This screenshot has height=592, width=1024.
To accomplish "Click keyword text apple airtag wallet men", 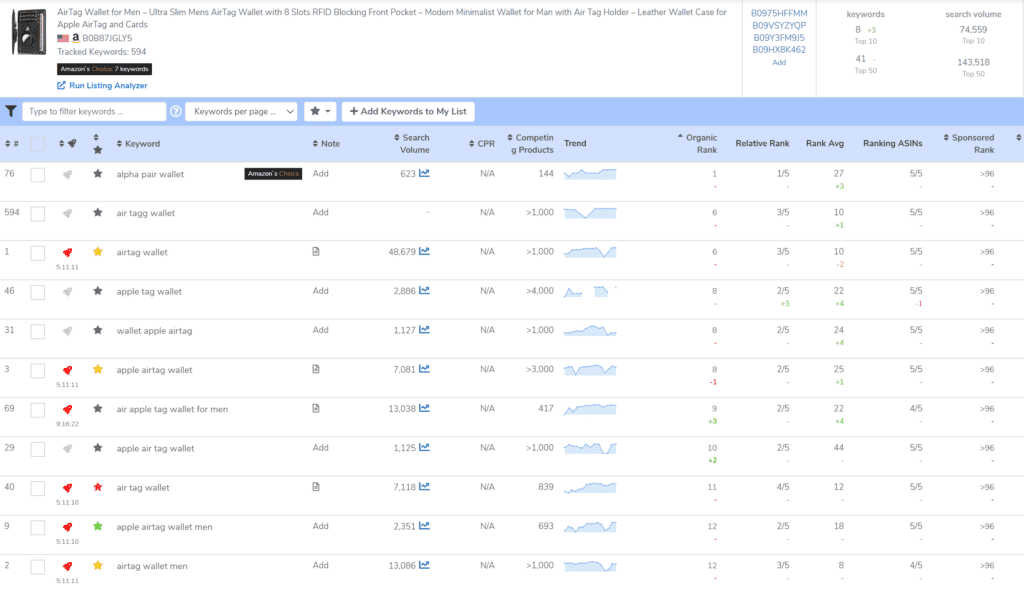I will point(165,527).
